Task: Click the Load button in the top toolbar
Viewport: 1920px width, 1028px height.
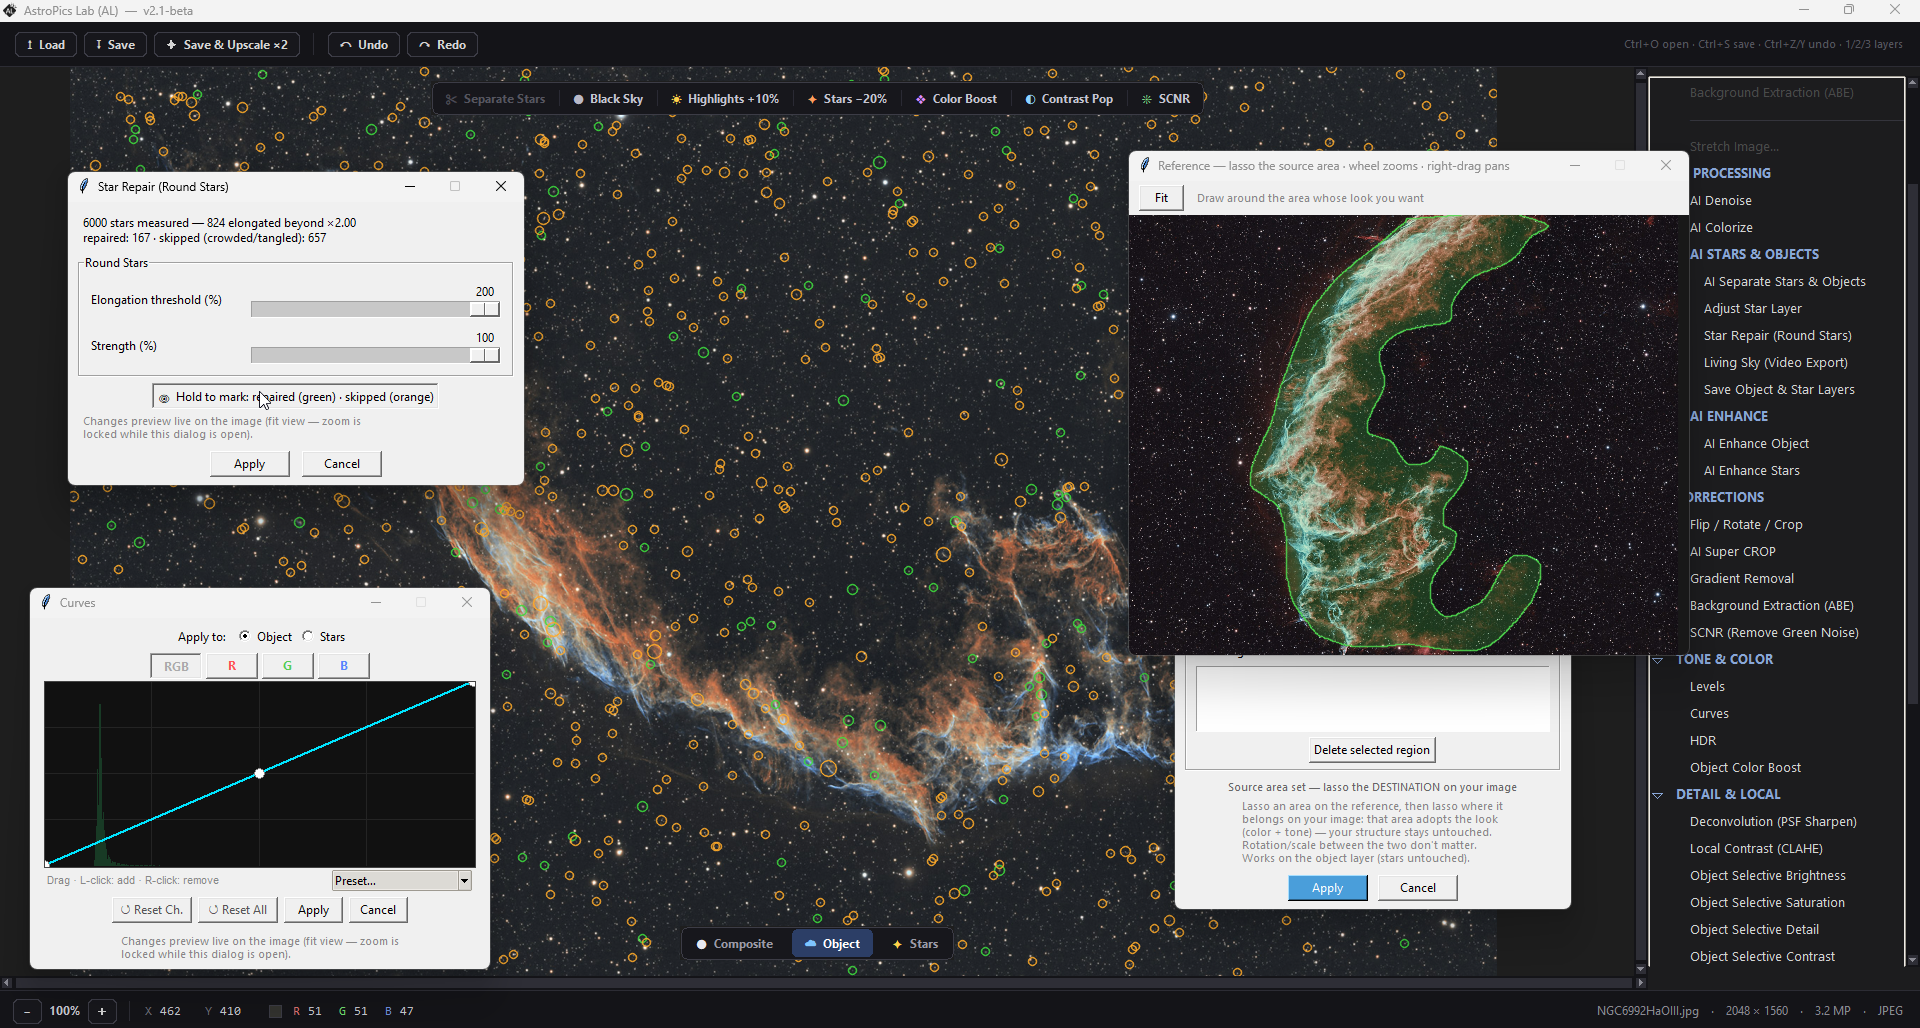Action: coord(46,45)
